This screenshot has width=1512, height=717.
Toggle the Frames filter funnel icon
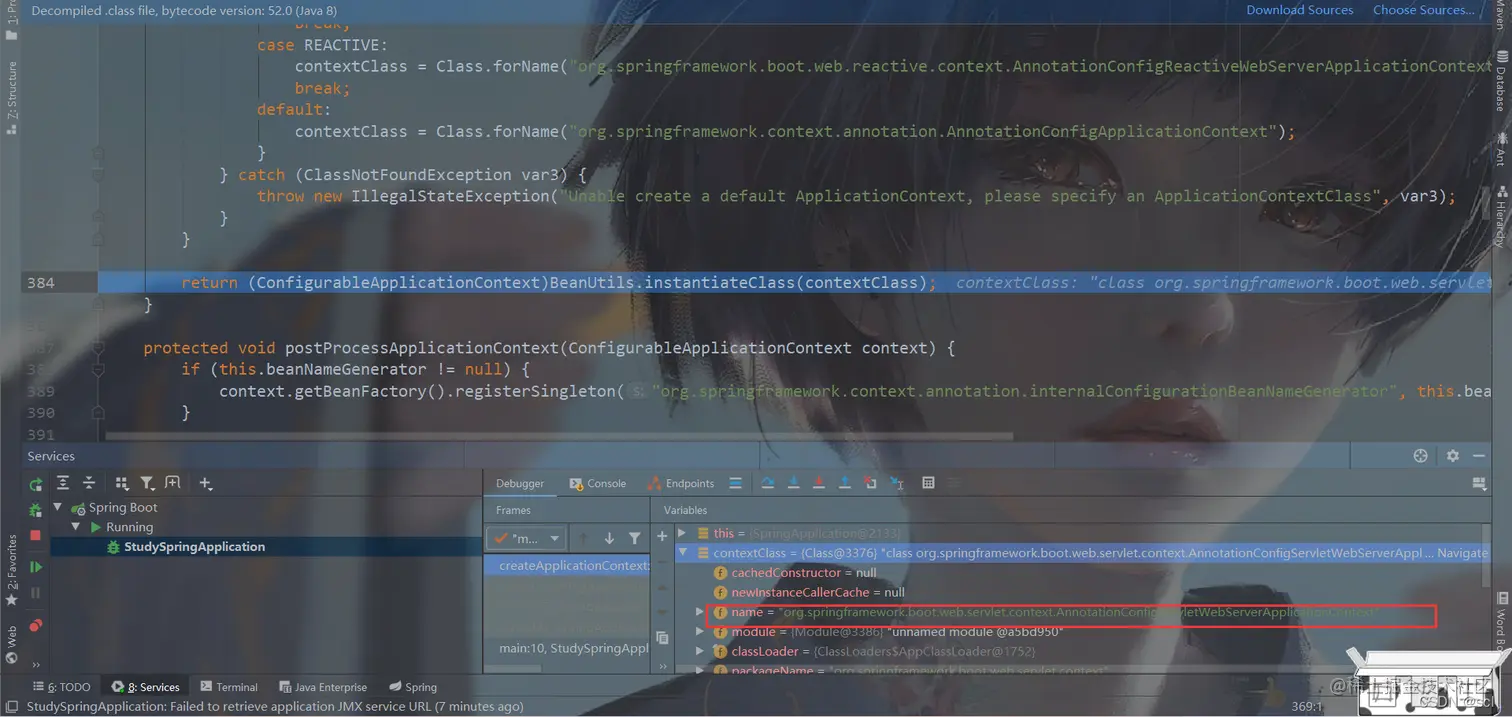point(634,538)
